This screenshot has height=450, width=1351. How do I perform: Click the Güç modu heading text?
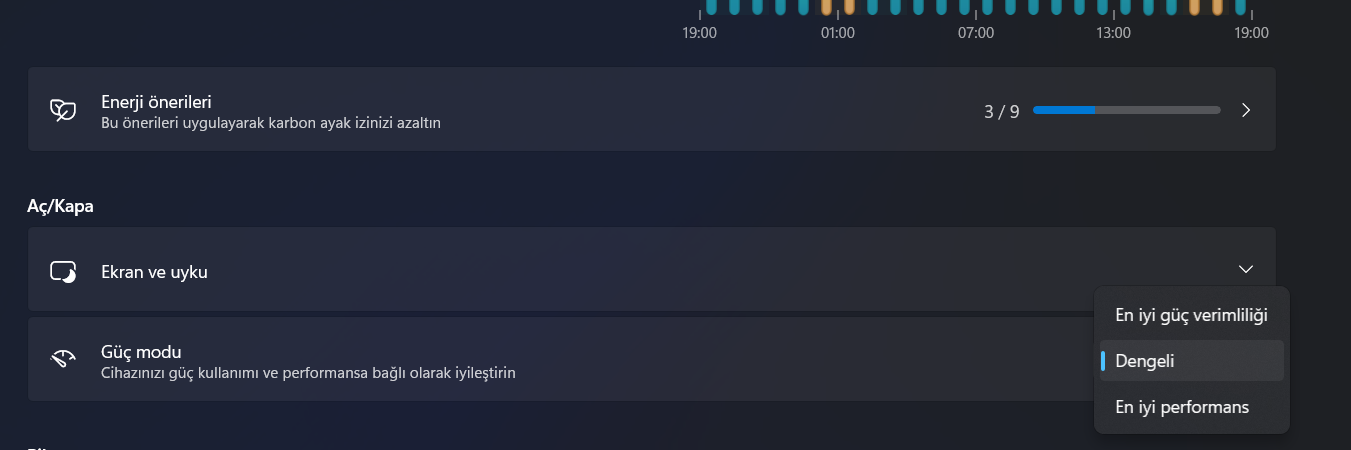(141, 351)
